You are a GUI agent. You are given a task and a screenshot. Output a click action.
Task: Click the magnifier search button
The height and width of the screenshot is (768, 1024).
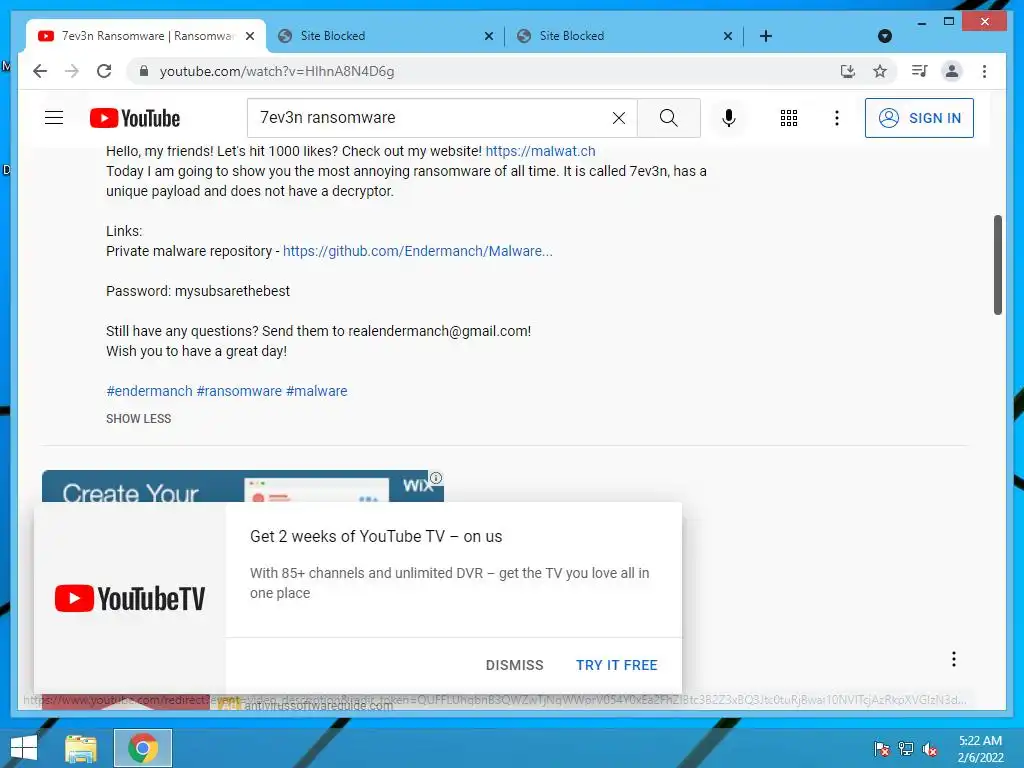click(669, 118)
